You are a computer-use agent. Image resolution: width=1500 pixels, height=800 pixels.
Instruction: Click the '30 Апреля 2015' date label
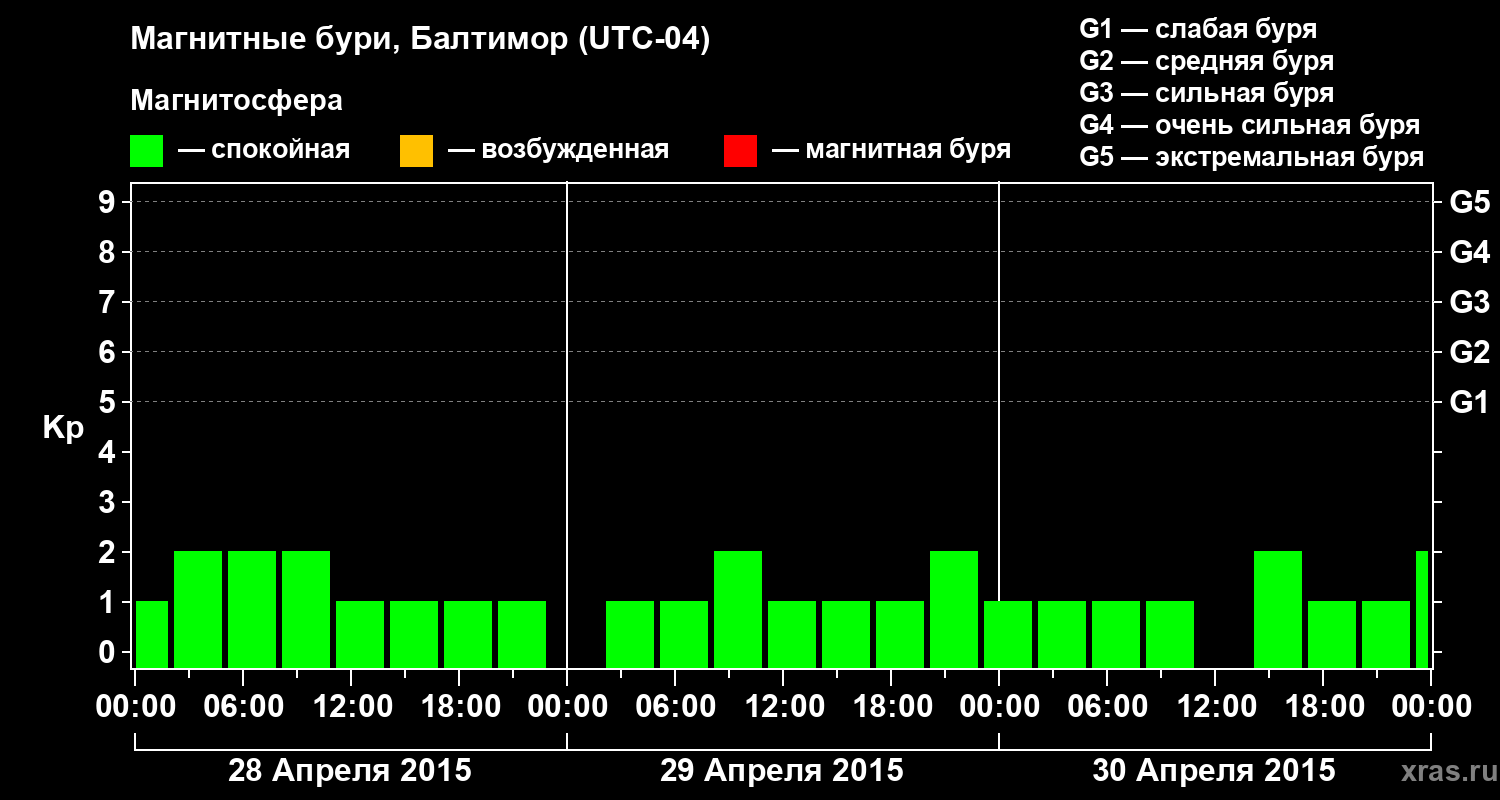1214,771
